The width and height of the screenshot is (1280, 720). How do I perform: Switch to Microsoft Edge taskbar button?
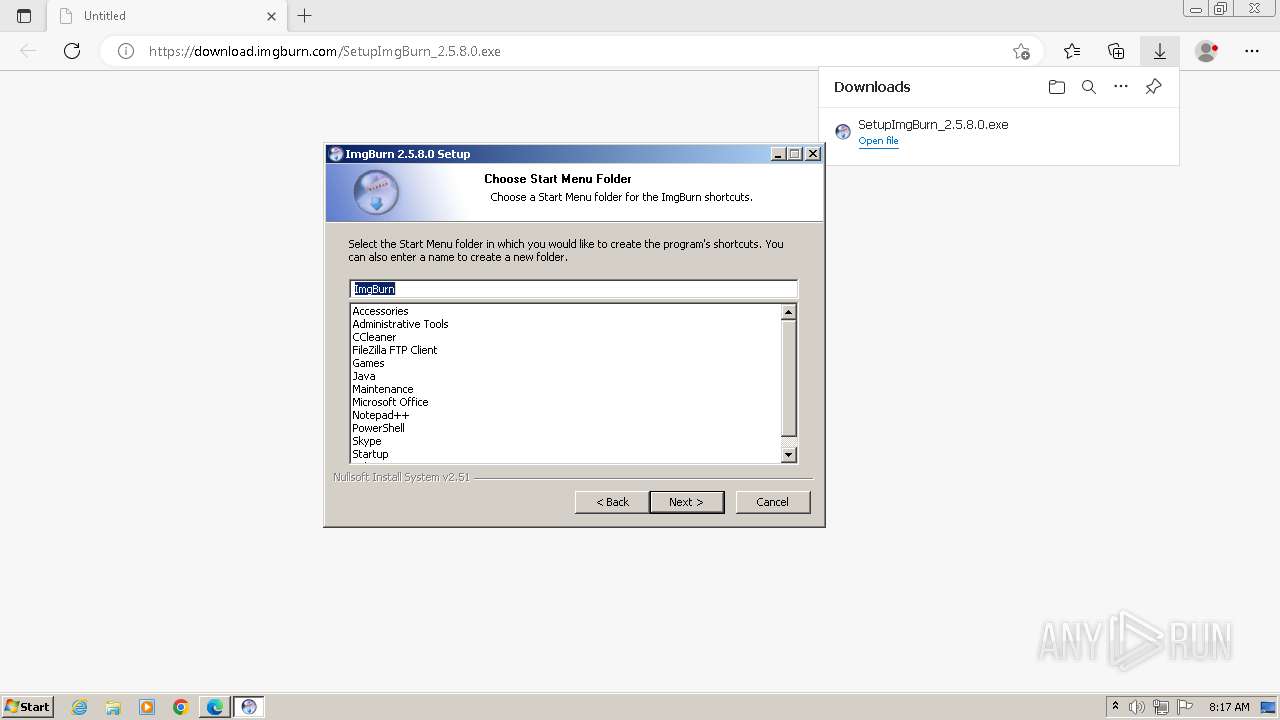pos(215,707)
